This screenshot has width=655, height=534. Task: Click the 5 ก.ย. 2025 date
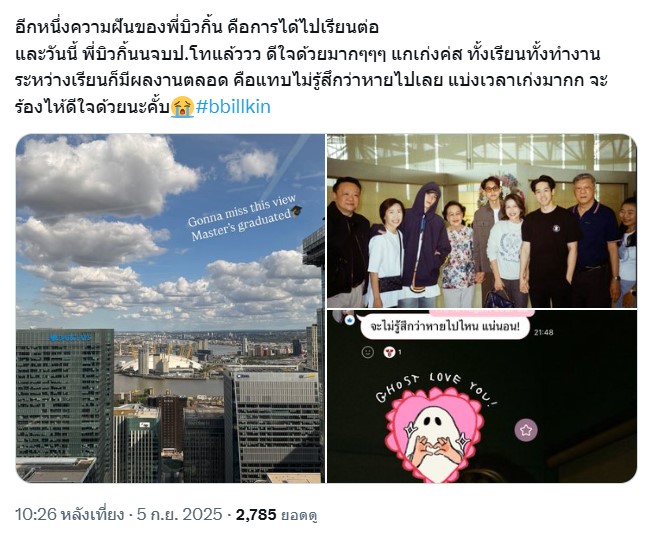coord(180,514)
